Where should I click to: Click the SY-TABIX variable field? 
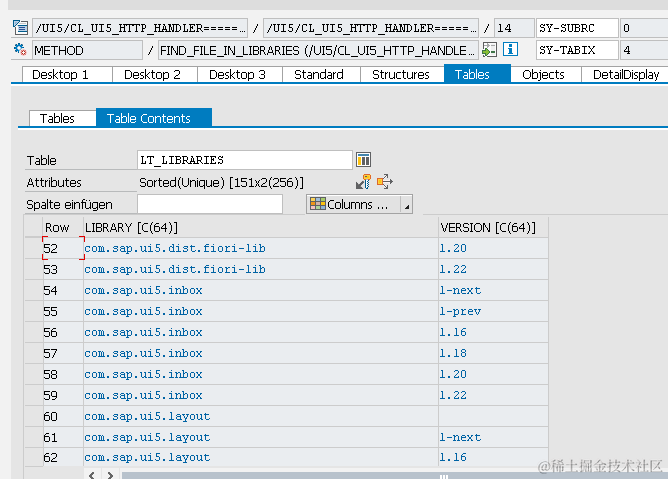[x=577, y=50]
